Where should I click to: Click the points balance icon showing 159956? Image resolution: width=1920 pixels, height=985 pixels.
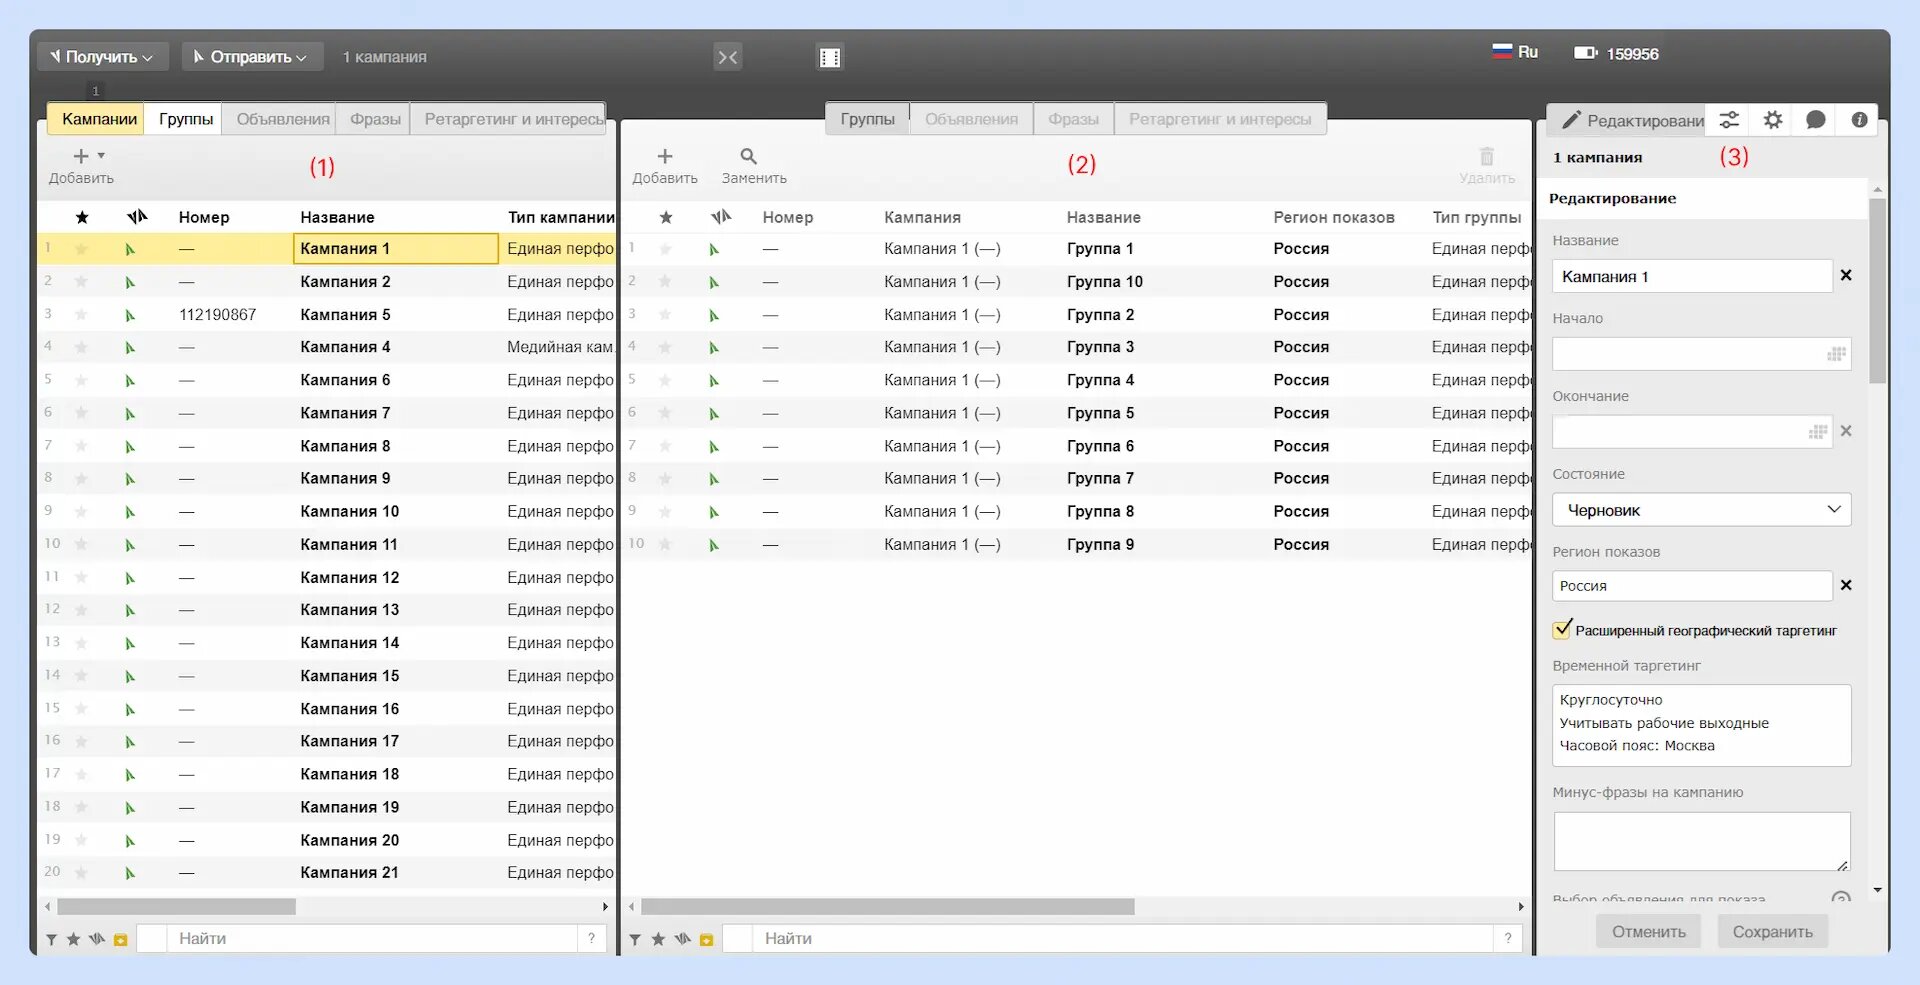pos(1586,53)
